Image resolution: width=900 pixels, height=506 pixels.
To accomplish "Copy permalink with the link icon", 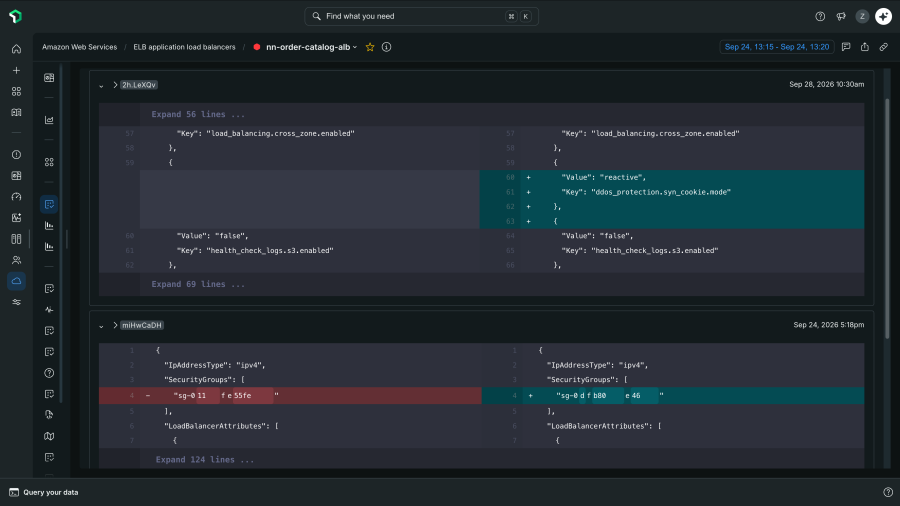I will [884, 47].
